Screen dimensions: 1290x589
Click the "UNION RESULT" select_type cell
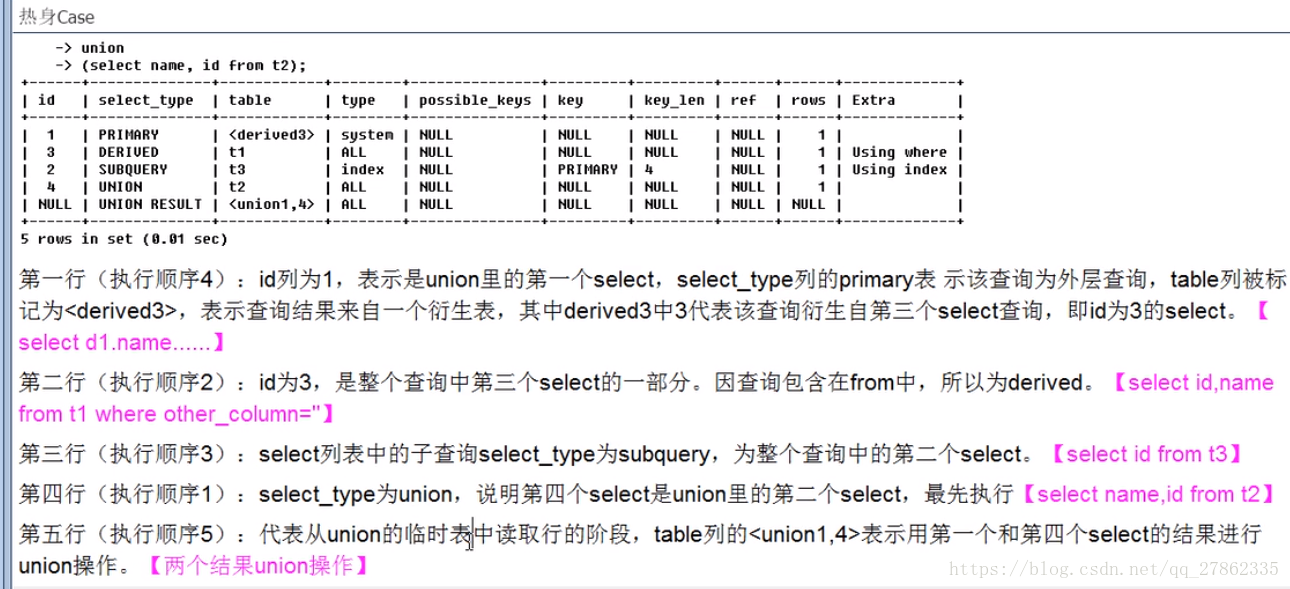tap(150, 204)
